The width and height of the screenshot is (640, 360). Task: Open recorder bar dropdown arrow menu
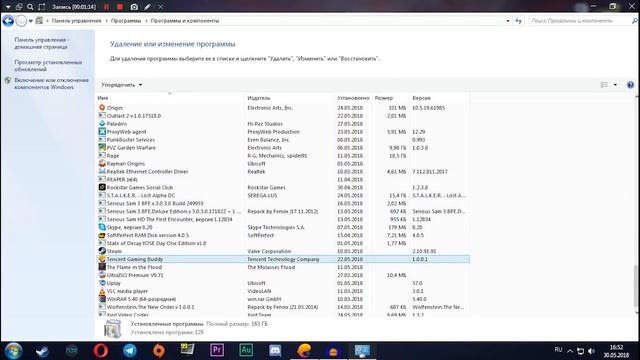tap(8, 7)
